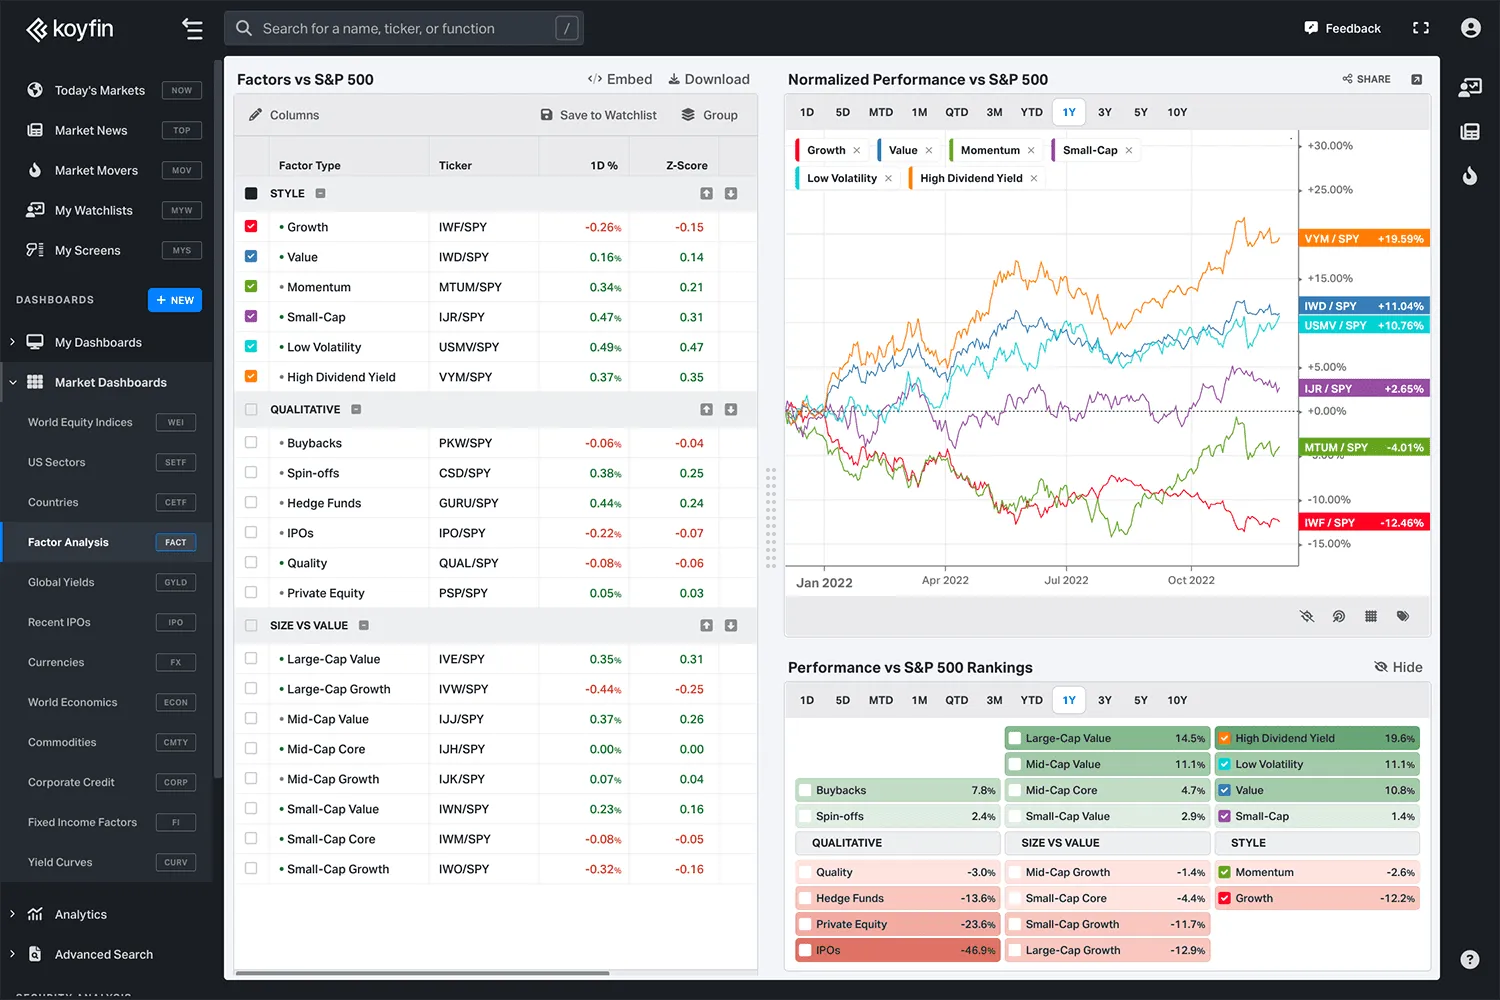Open the help question mark icon
This screenshot has height=1000, width=1500.
click(x=1469, y=960)
